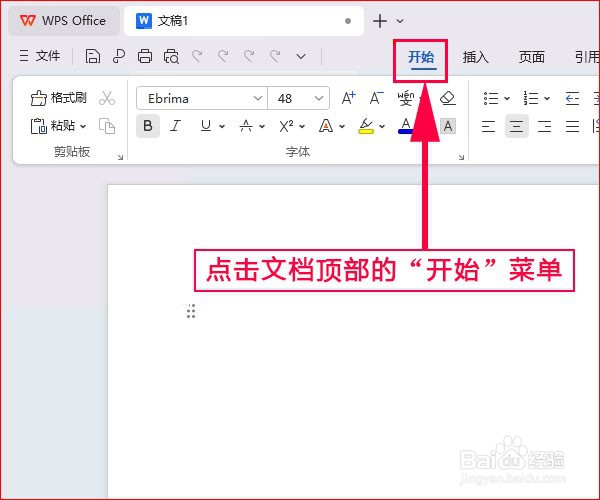Image resolution: width=600 pixels, height=500 pixels.
Task: Expand quick access toolbar customize arrow
Action: coord(301,57)
